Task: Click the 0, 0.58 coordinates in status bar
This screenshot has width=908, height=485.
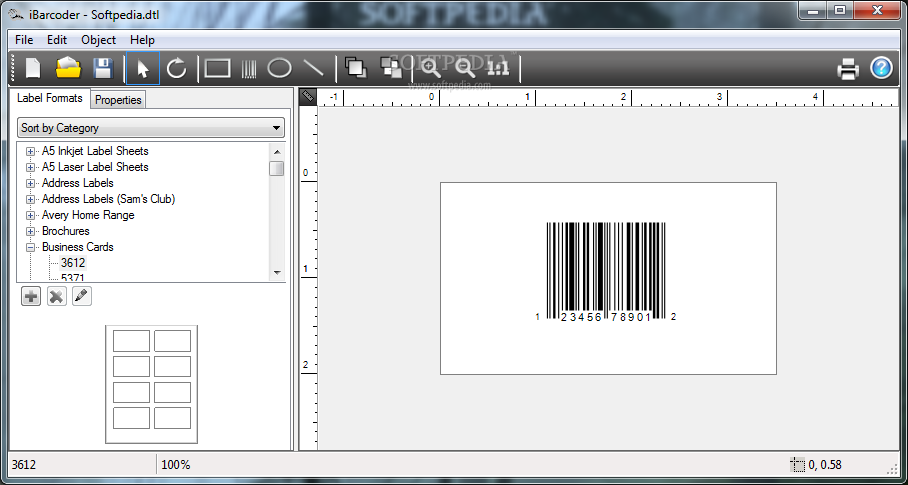Action: 825,465
